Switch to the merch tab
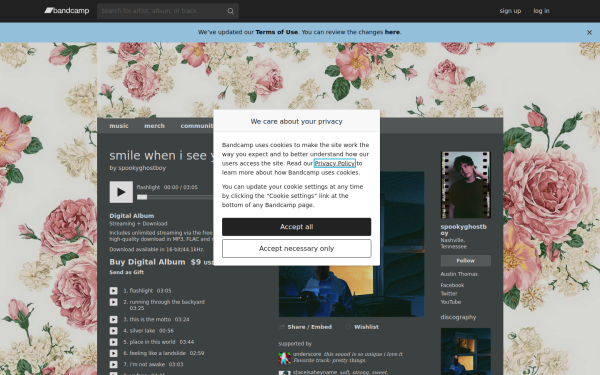600x375 pixels. [154, 126]
